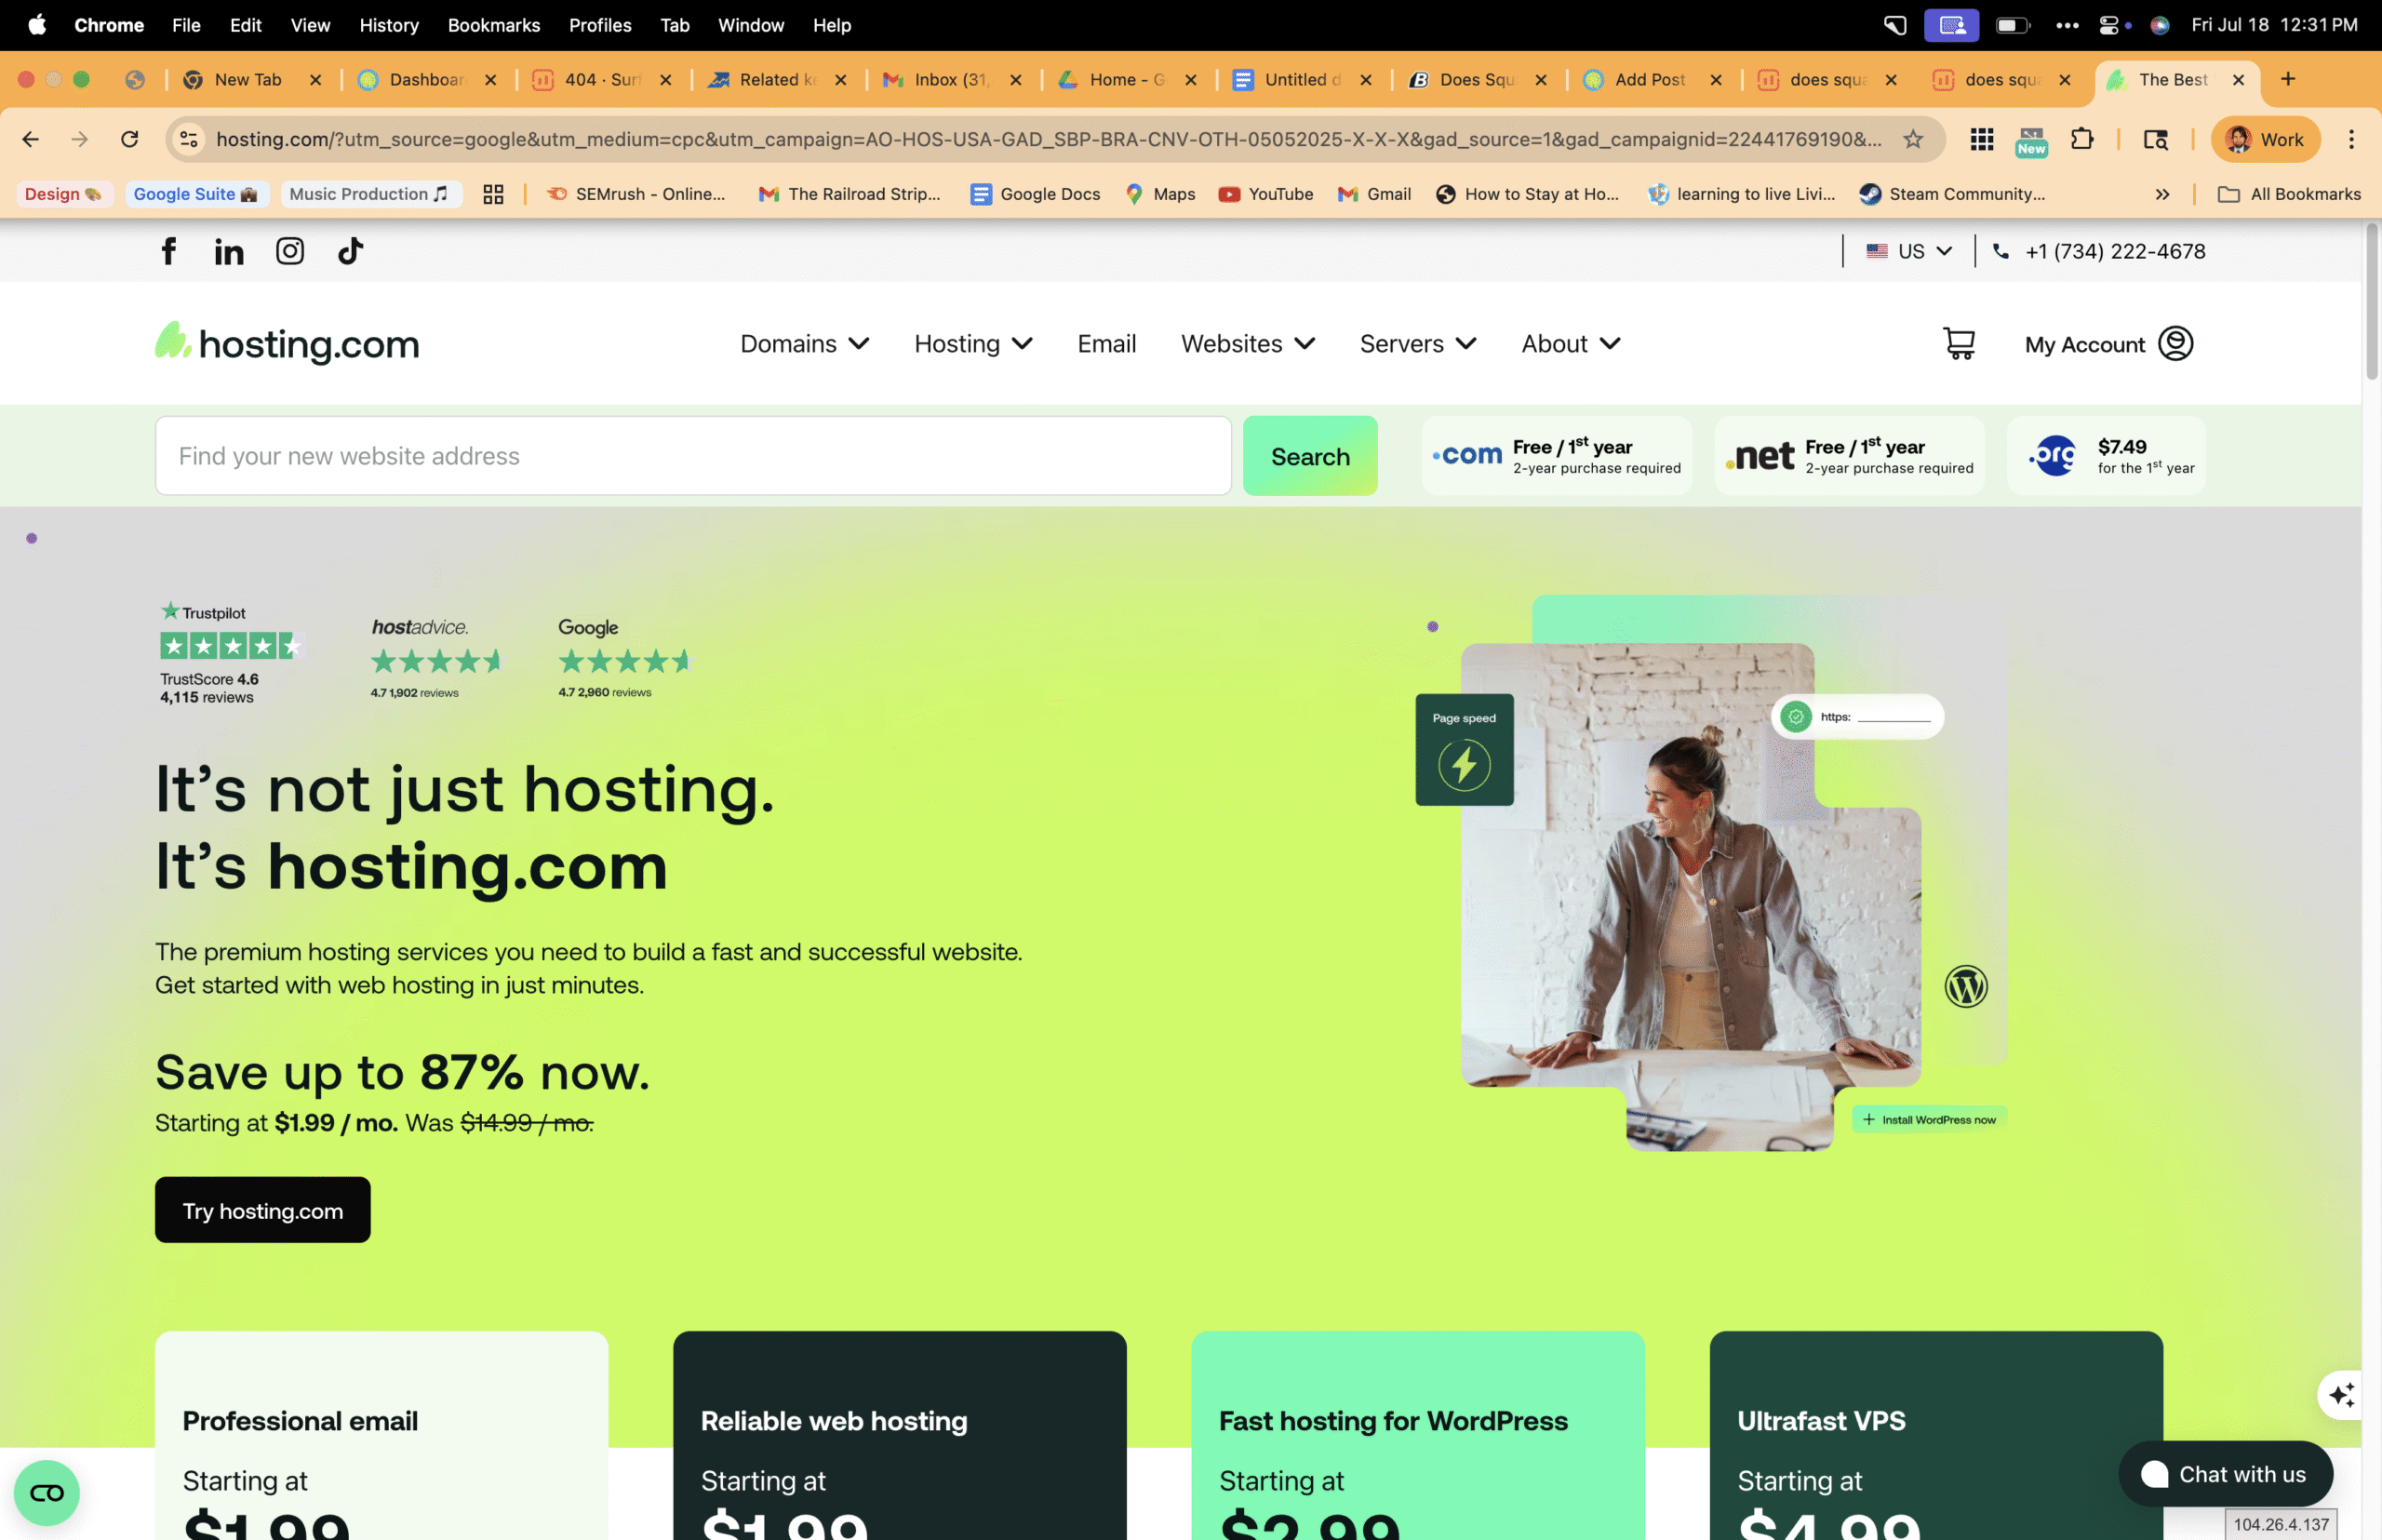Click the LinkedIn social icon
This screenshot has height=1540, width=2382.
(x=229, y=250)
